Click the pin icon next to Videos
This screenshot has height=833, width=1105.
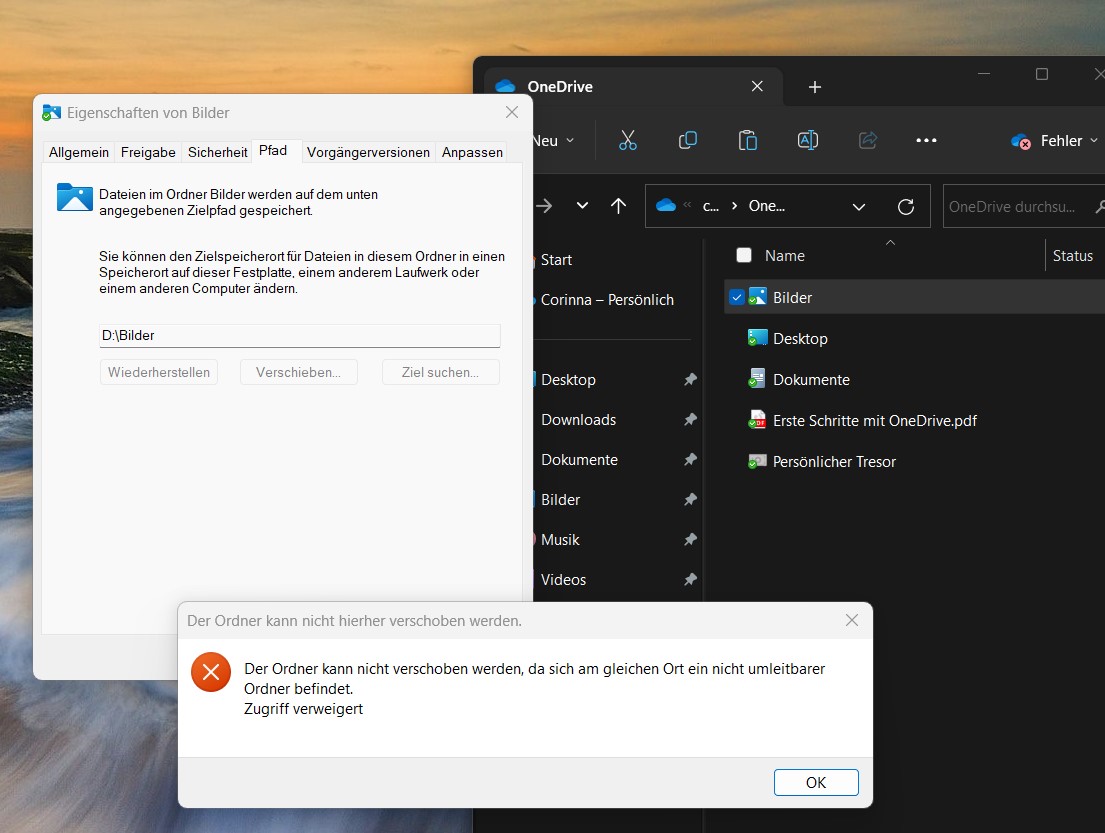point(690,579)
